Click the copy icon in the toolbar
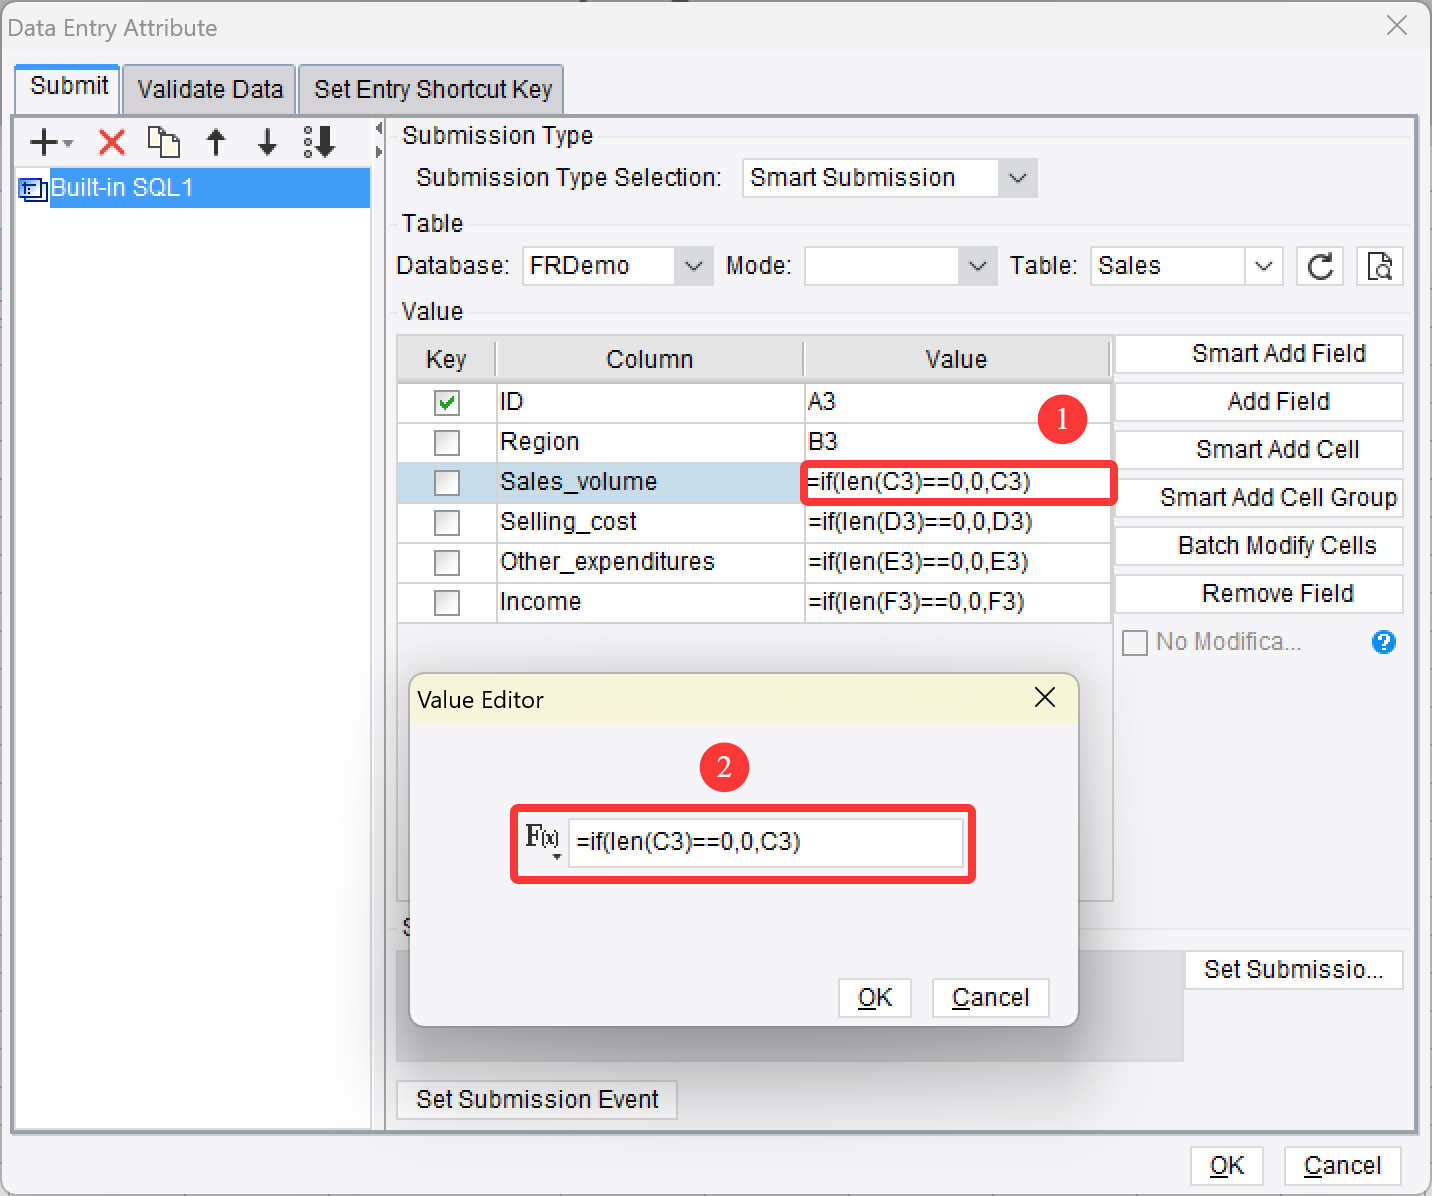Screen dimensions: 1432x1196 [x=163, y=142]
